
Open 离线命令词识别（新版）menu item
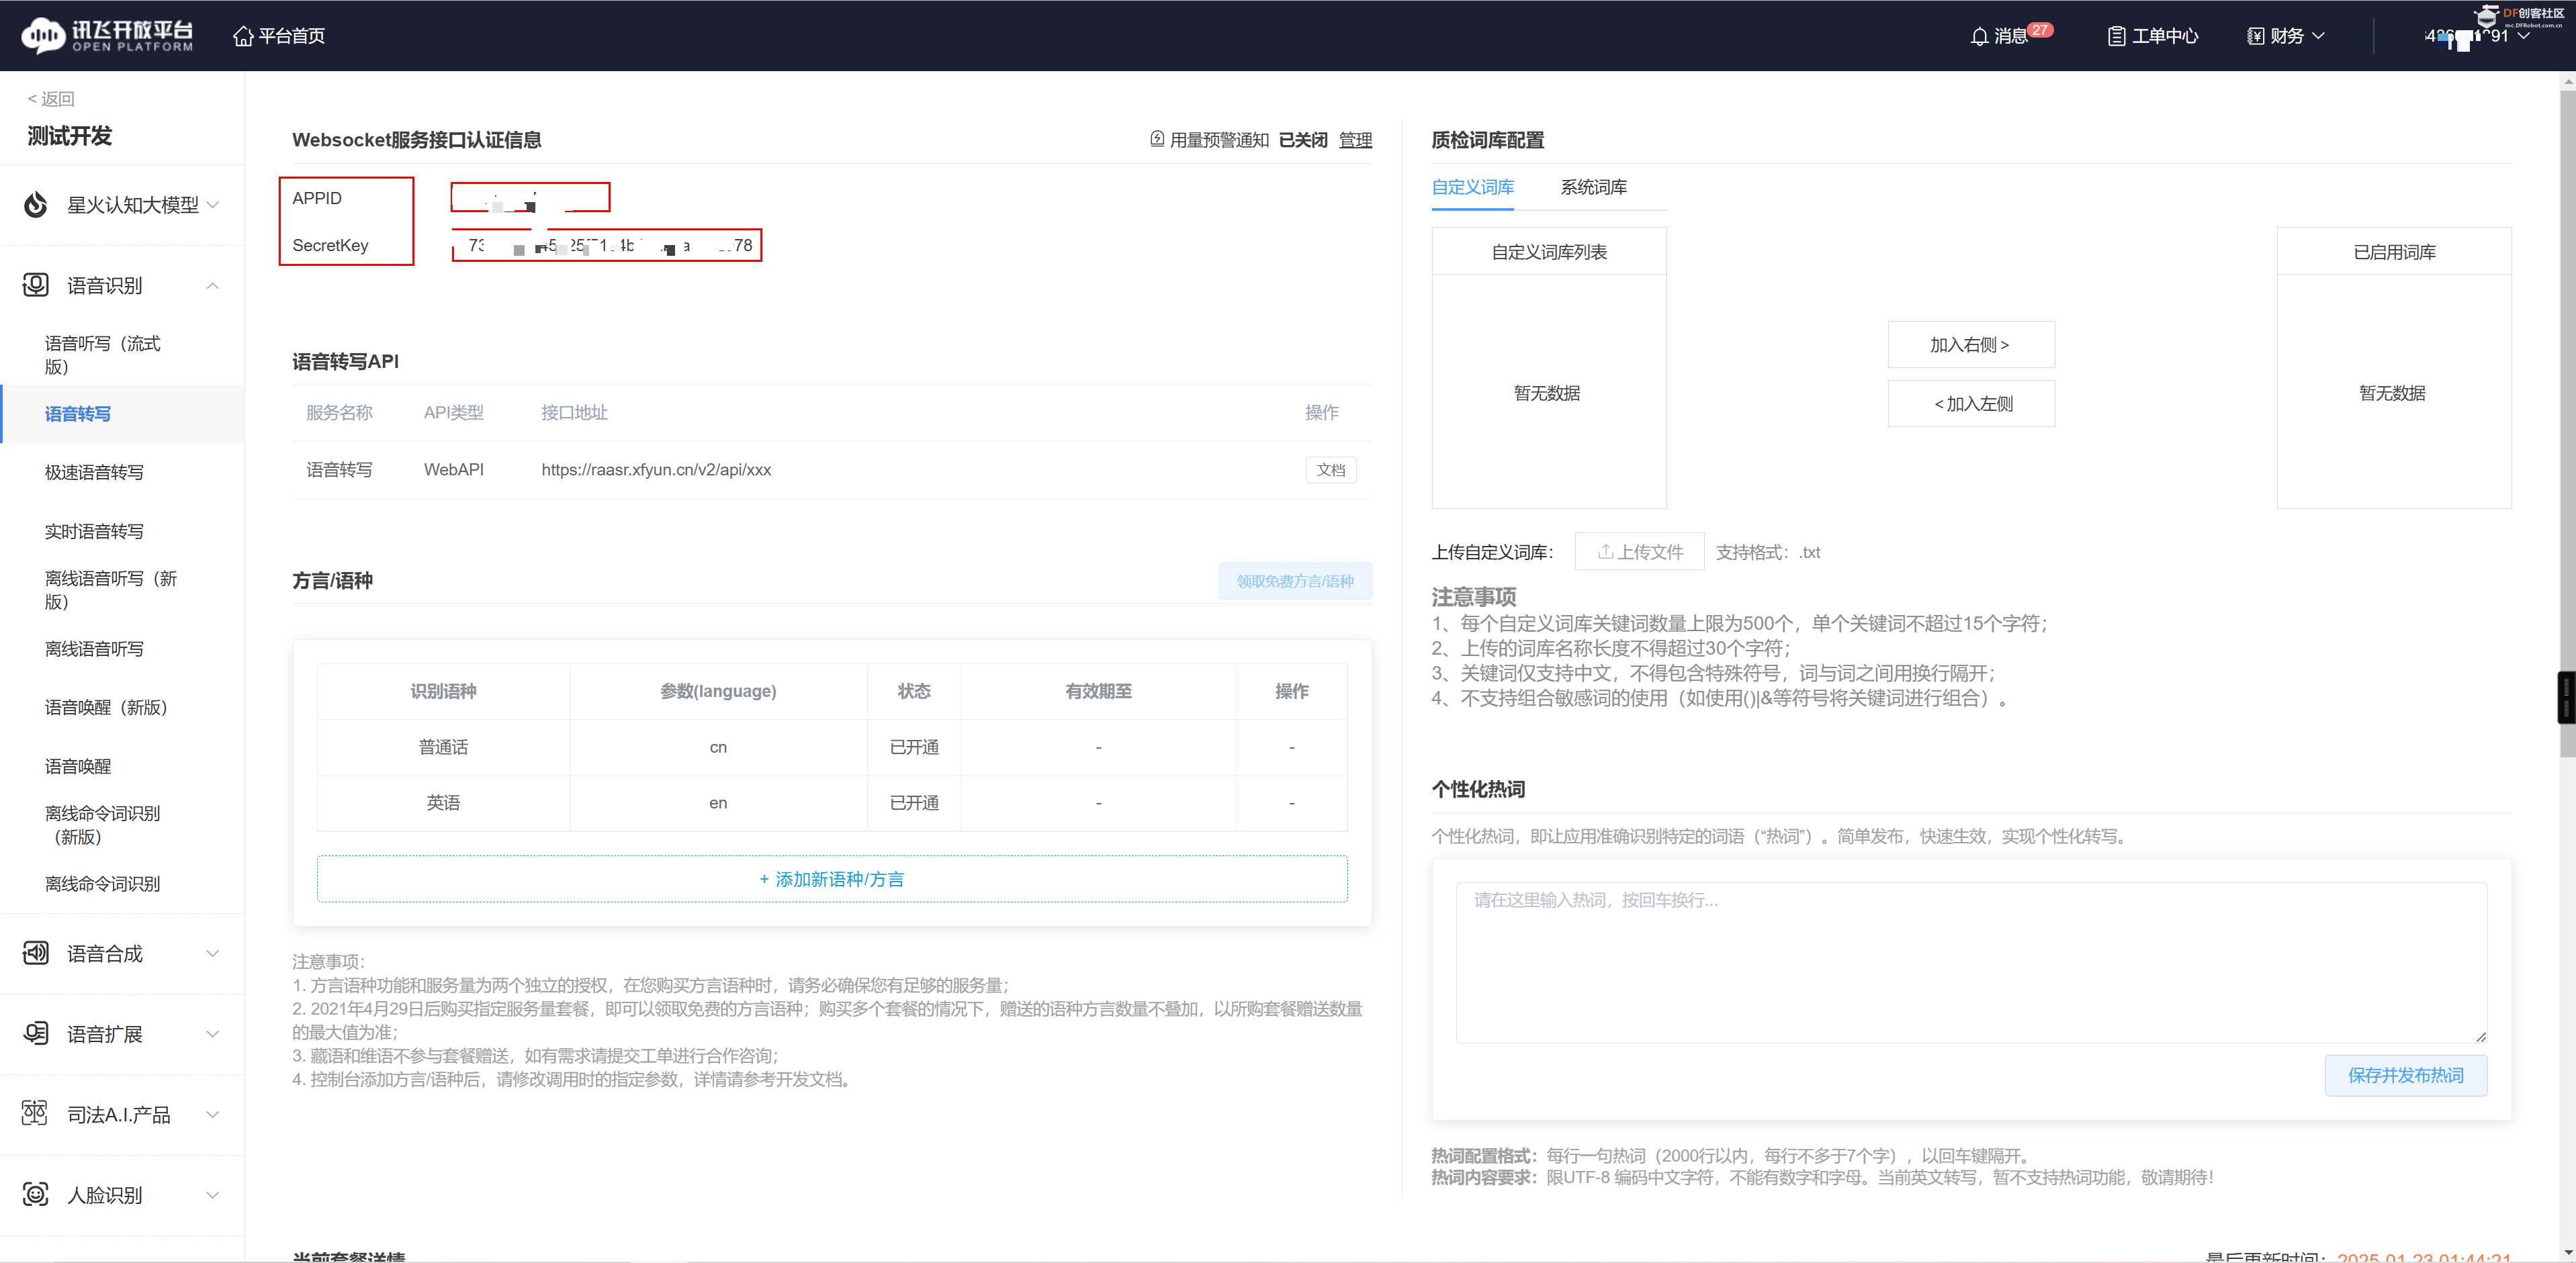[103, 824]
